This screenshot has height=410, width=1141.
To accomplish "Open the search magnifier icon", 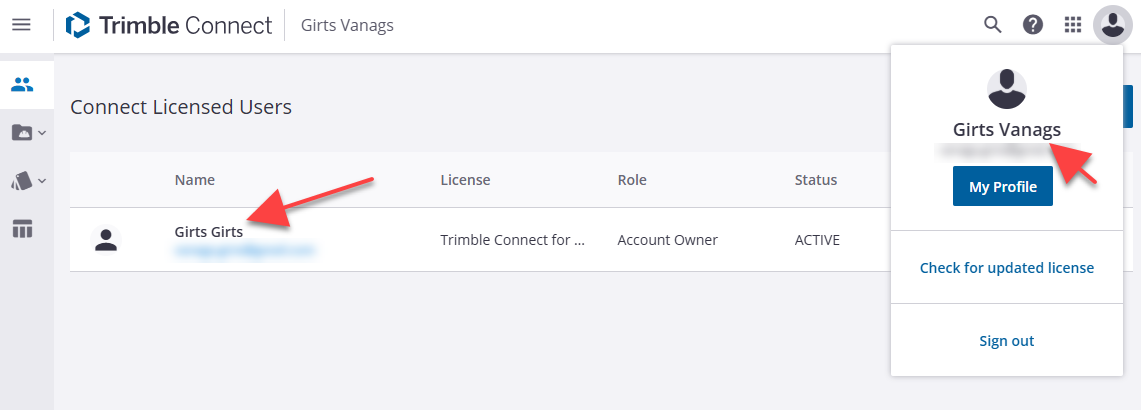I will (993, 25).
